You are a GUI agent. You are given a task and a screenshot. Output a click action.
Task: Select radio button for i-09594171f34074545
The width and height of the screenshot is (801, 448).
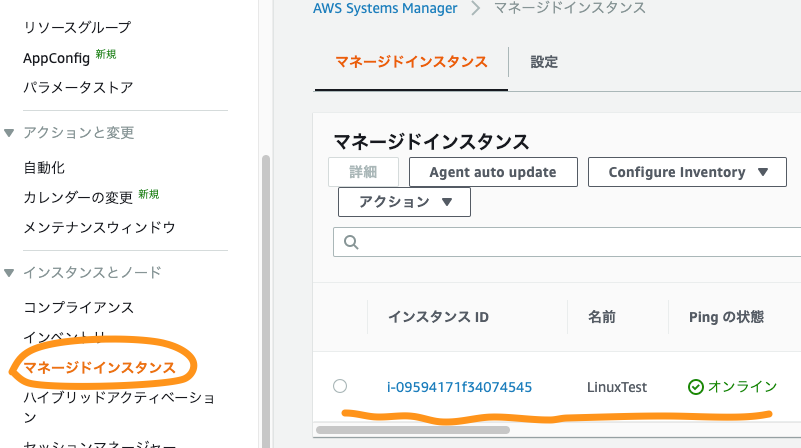click(x=340, y=386)
